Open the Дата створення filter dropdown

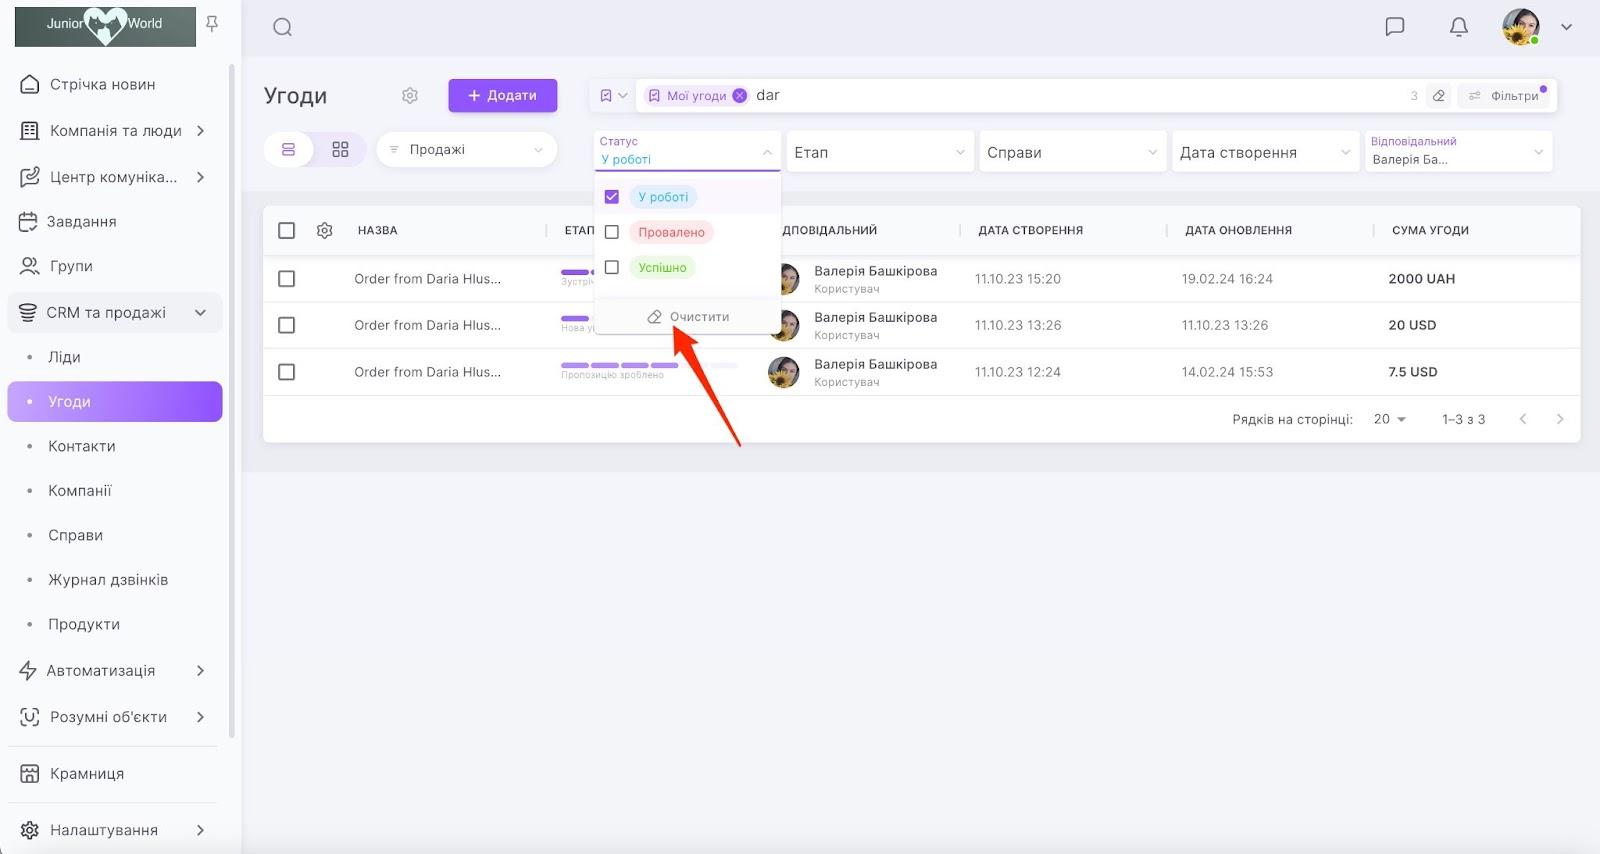(1264, 152)
